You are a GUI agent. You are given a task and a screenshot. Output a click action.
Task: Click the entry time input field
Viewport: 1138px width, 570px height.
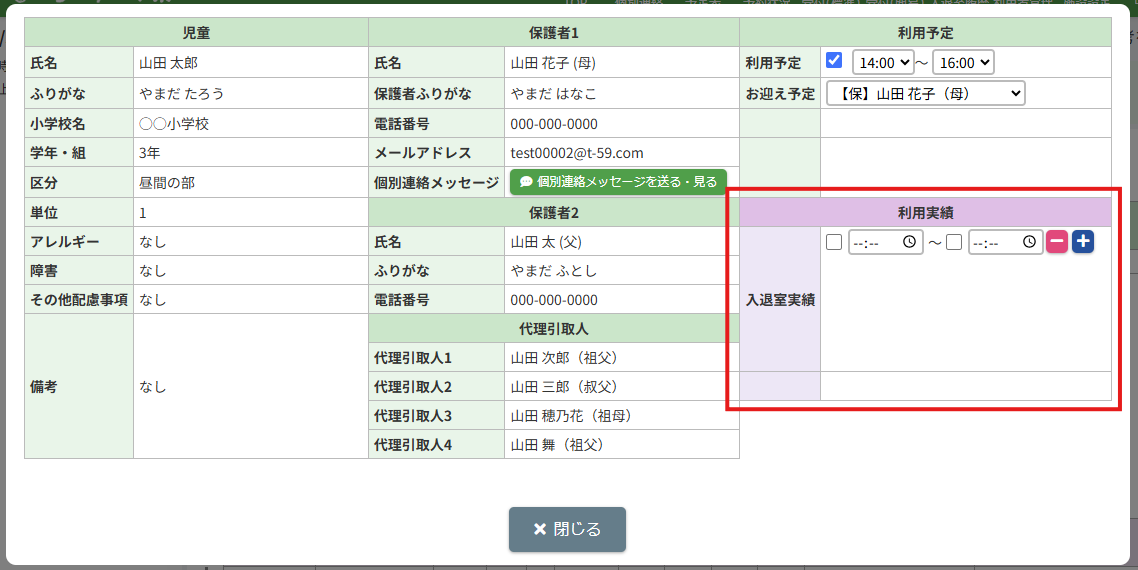click(x=875, y=242)
